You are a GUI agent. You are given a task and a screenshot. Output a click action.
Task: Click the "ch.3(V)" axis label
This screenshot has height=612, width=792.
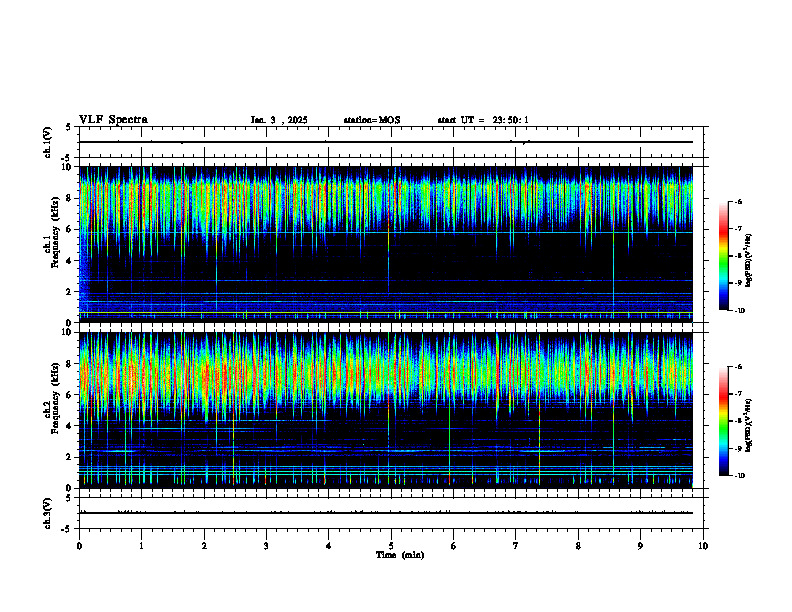pyautogui.click(x=47, y=513)
